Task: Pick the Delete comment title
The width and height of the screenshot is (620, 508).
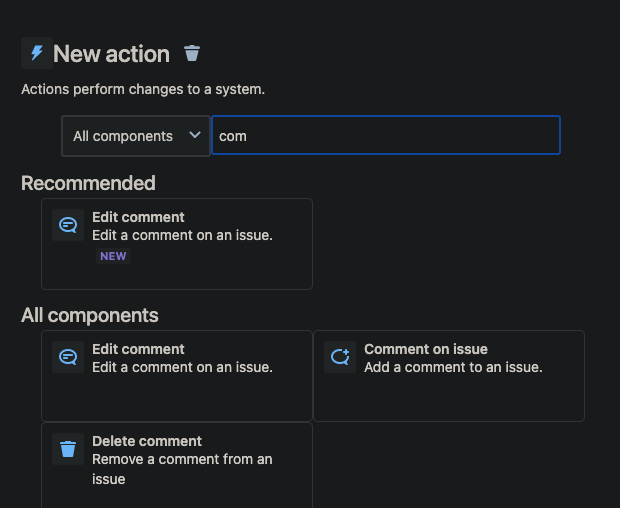Action: click(147, 441)
